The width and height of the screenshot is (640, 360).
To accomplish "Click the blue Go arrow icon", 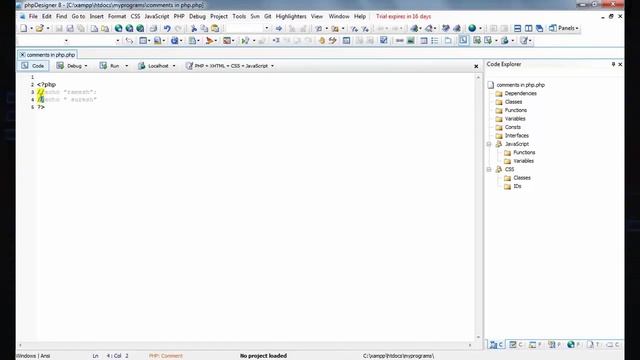I will click(279, 28).
